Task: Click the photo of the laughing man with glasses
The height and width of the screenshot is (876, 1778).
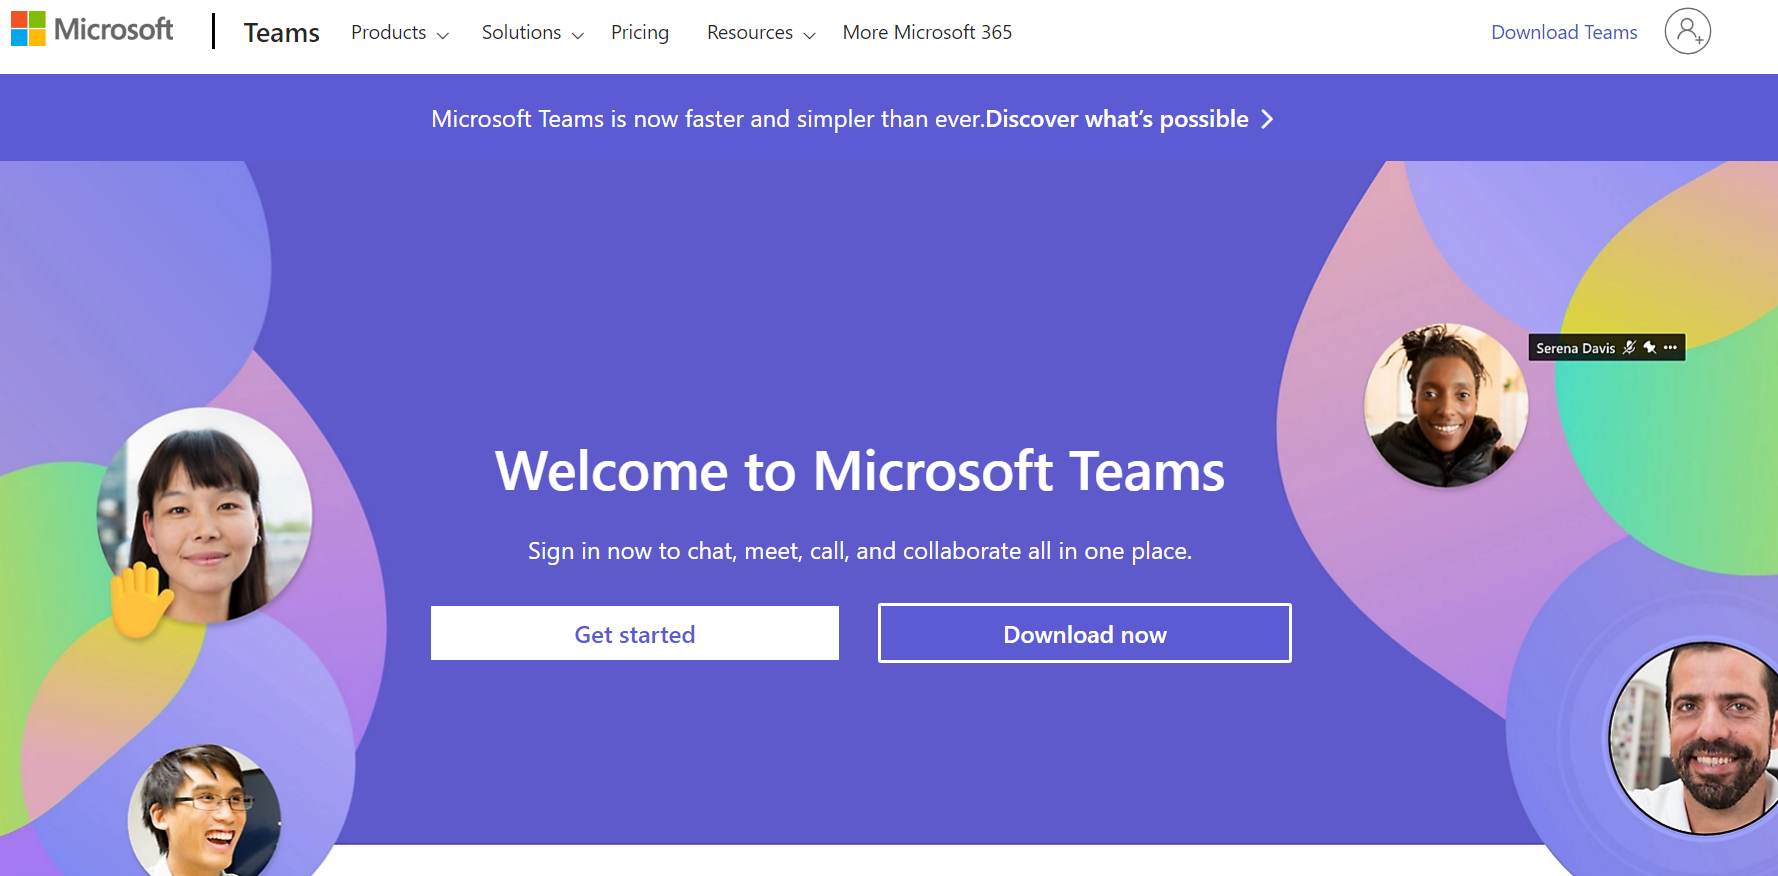Action: coord(204,810)
